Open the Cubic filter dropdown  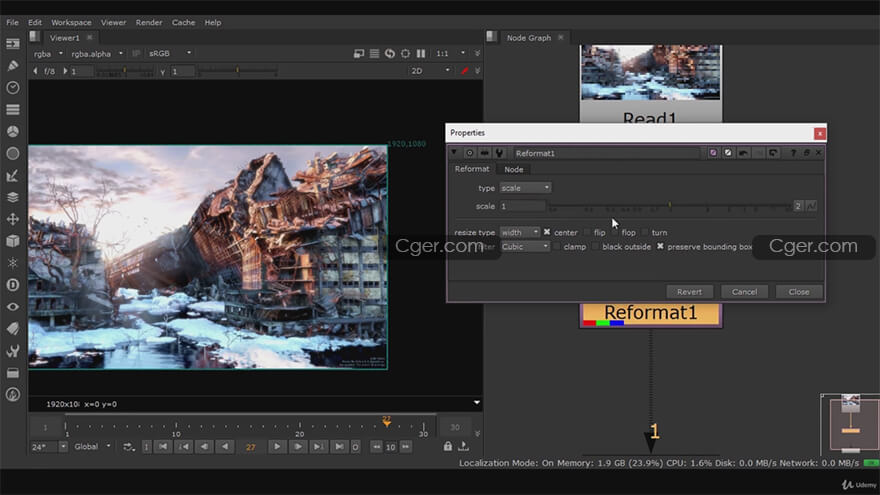(x=525, y=246)
